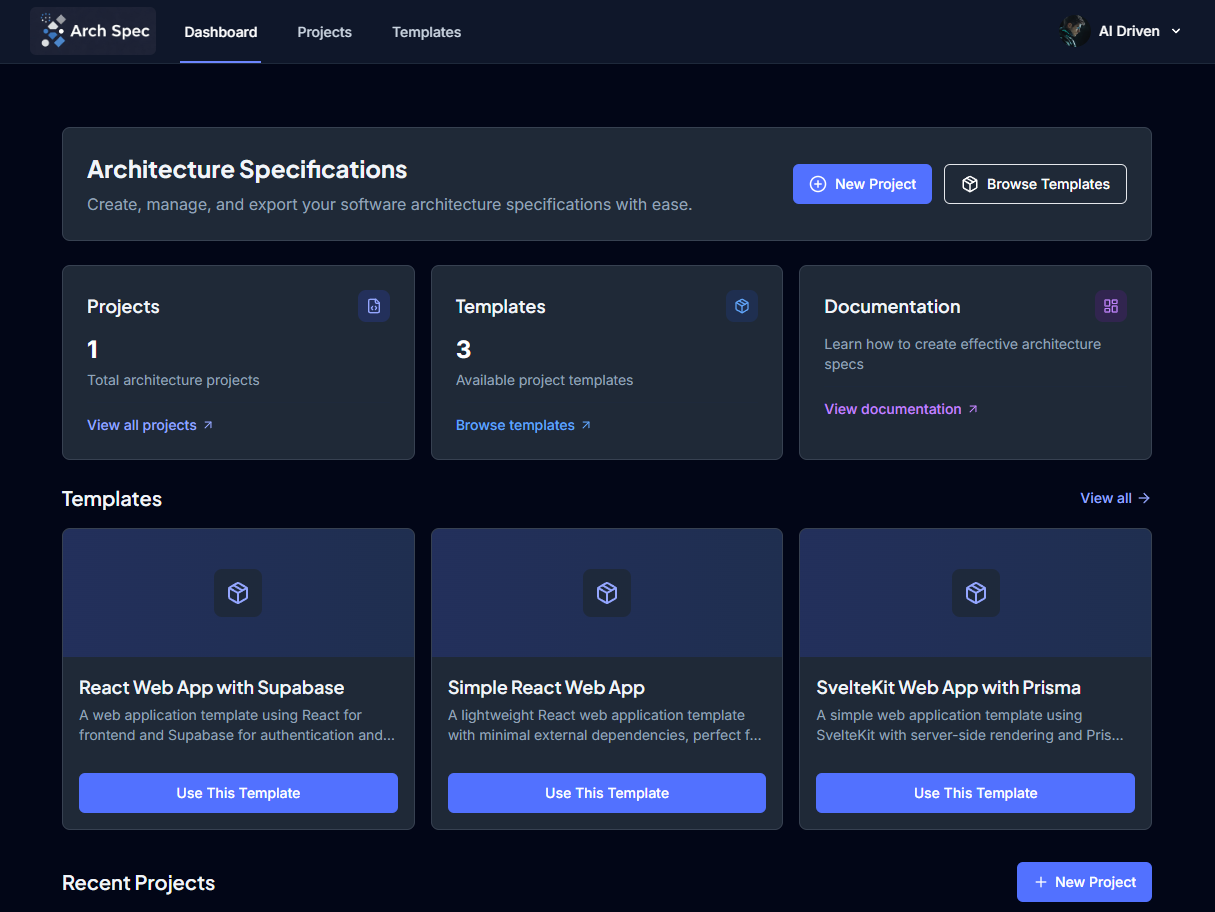Screen dimensions: 1215x912
Task: Use the Simple React Web App template
Action: click(607, 793)
